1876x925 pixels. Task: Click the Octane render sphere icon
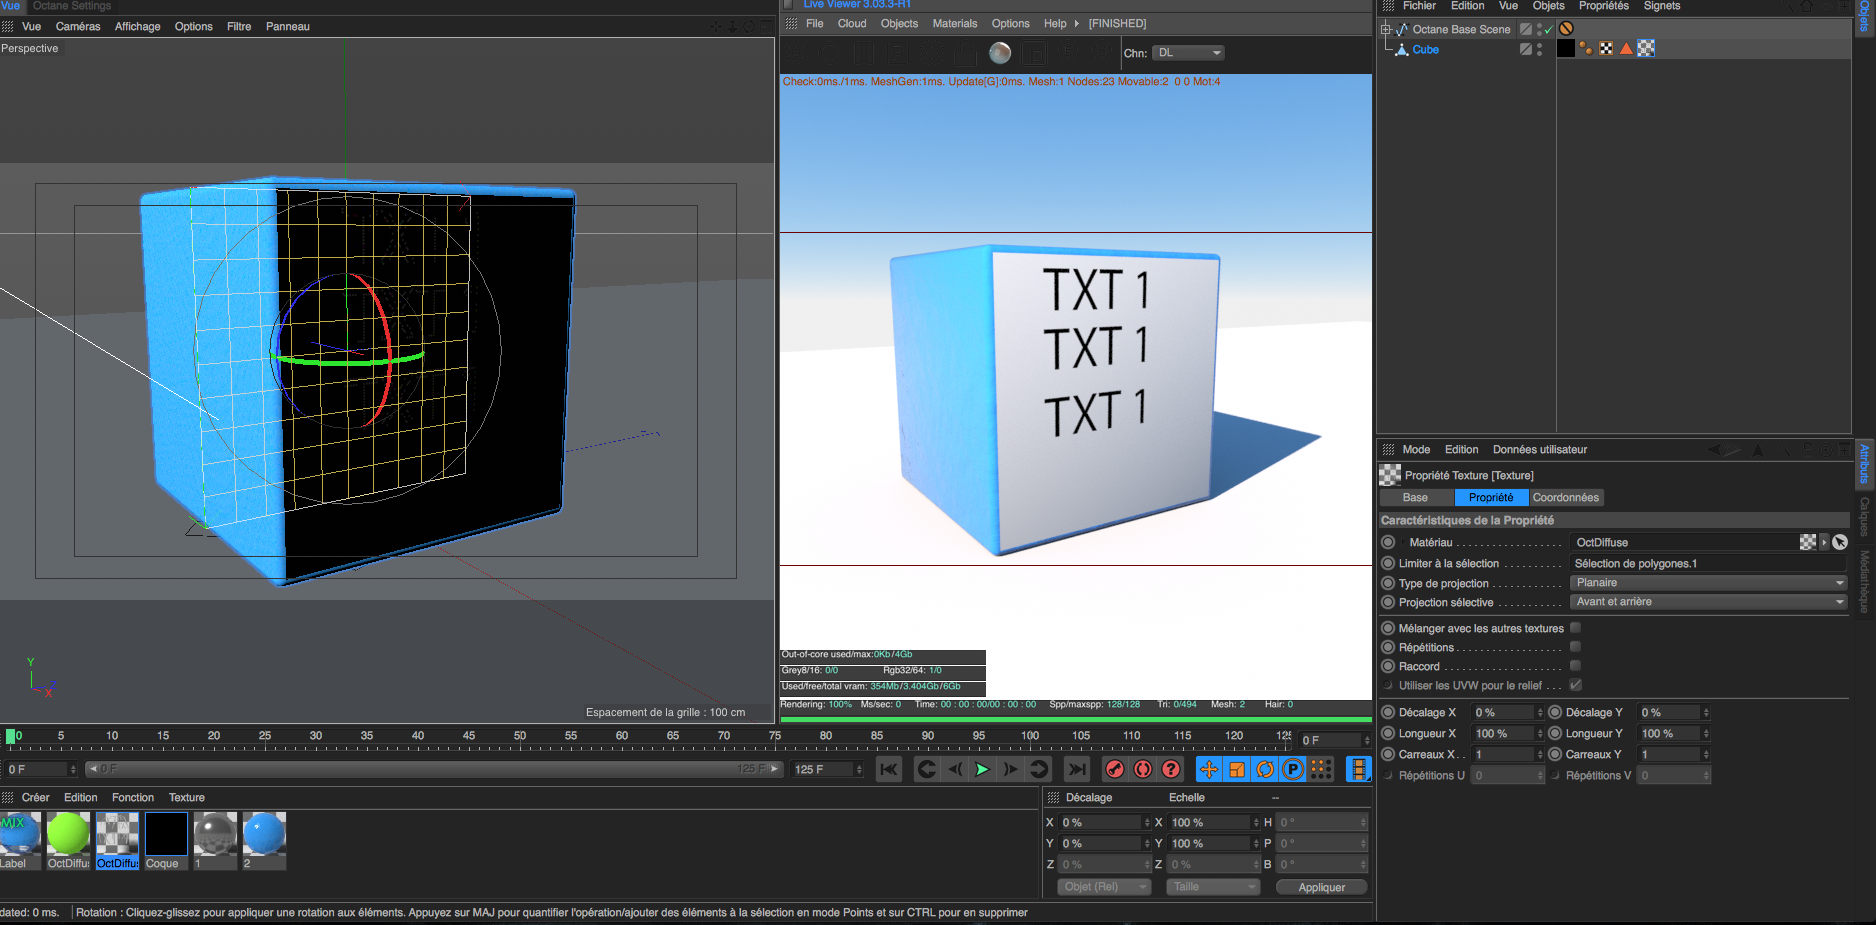click(x=1000, y=53)
